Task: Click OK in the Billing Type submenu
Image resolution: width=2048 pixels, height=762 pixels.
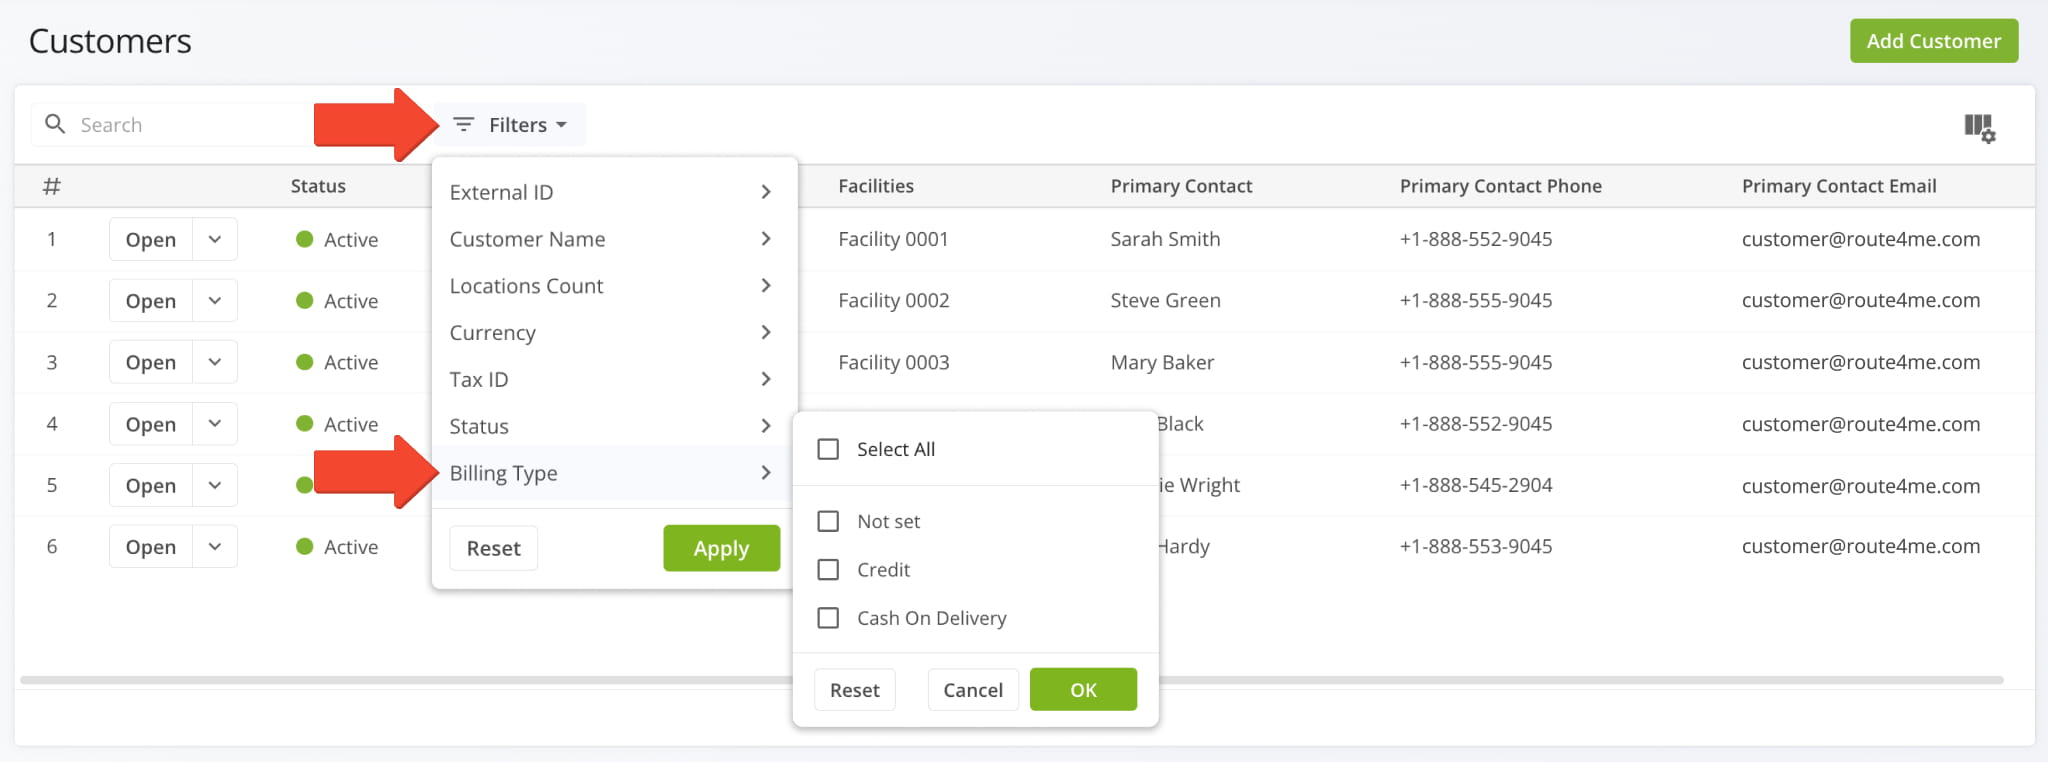Action: (x=1083, y=690)
